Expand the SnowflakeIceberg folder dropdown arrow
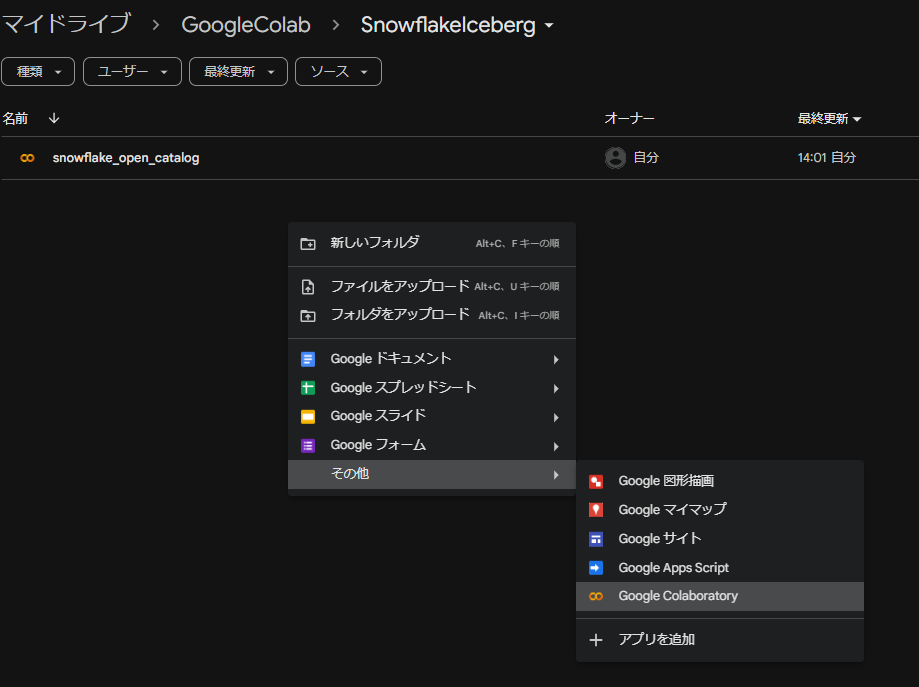 549,25
